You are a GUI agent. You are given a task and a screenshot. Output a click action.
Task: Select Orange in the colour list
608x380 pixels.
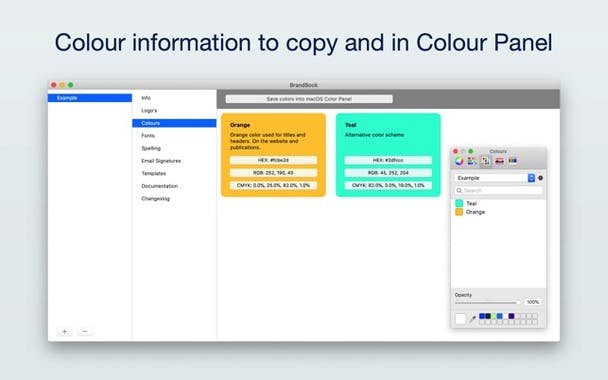tap(499, 212)
